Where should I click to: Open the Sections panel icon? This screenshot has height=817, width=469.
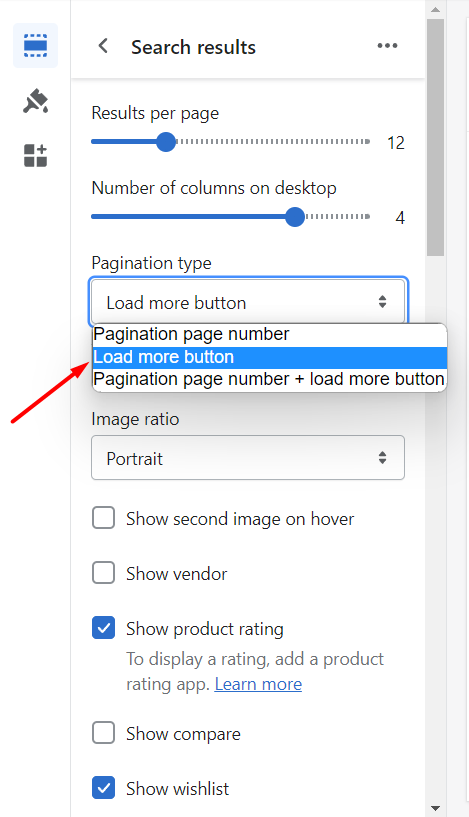tap(35, 46)
